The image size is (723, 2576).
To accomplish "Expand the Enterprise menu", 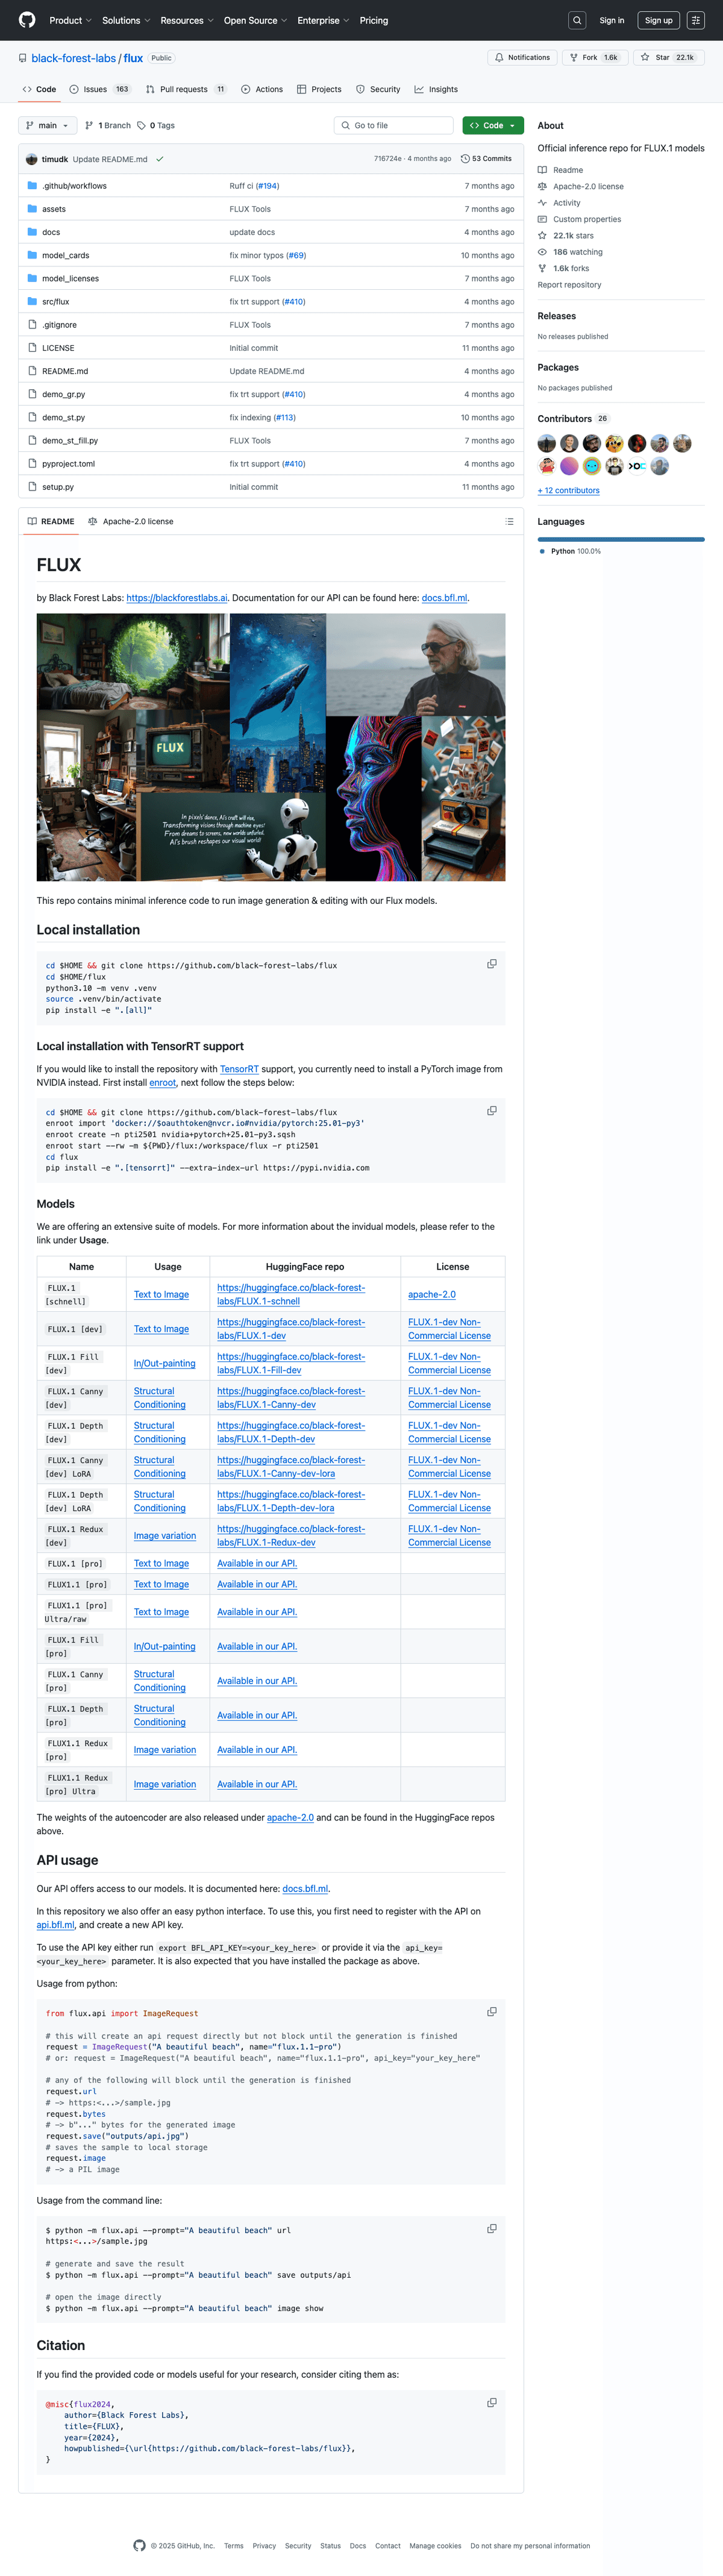I will tap(323, 20).
